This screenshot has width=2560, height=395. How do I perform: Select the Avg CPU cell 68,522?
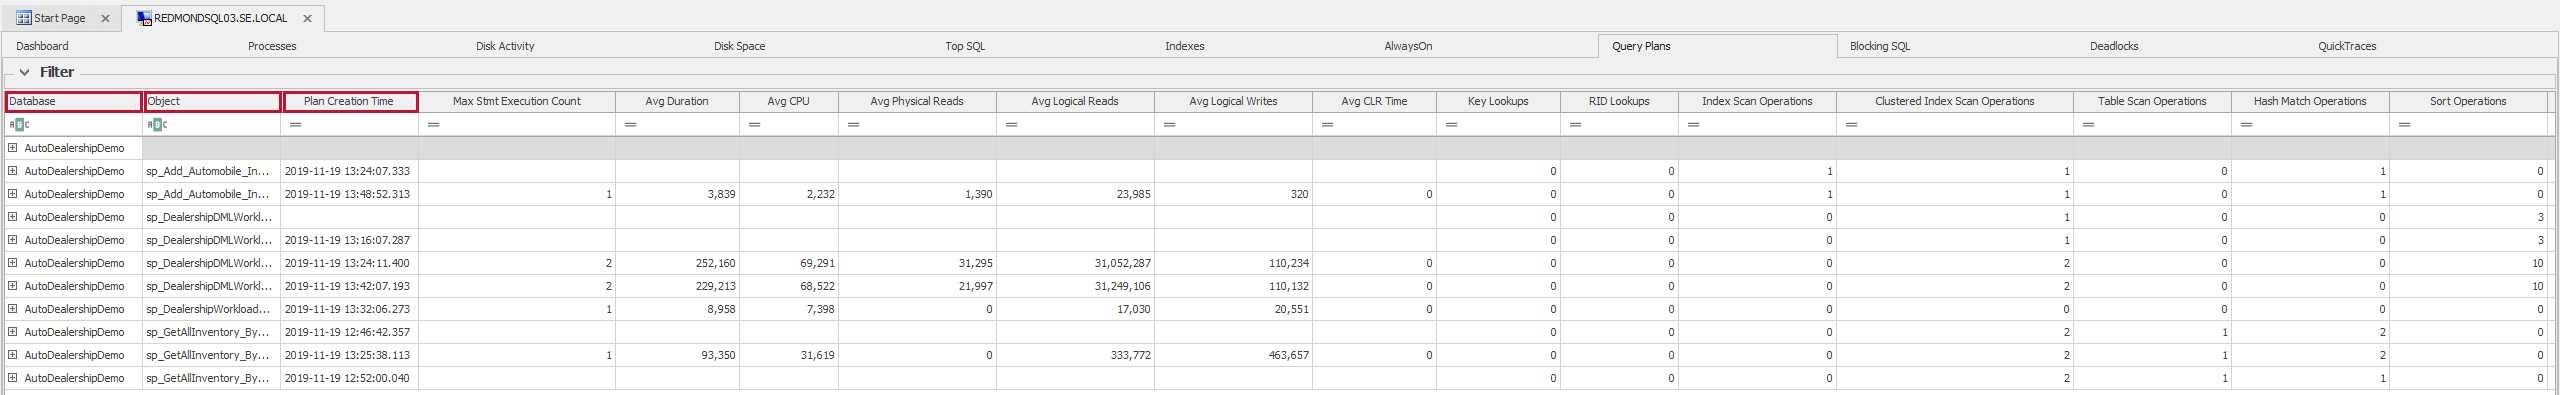click(x=789, y=286)
